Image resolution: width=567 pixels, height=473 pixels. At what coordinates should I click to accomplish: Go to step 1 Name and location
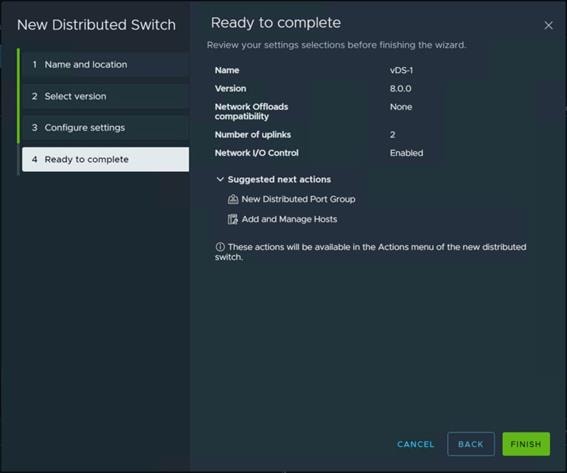(105, 65)
